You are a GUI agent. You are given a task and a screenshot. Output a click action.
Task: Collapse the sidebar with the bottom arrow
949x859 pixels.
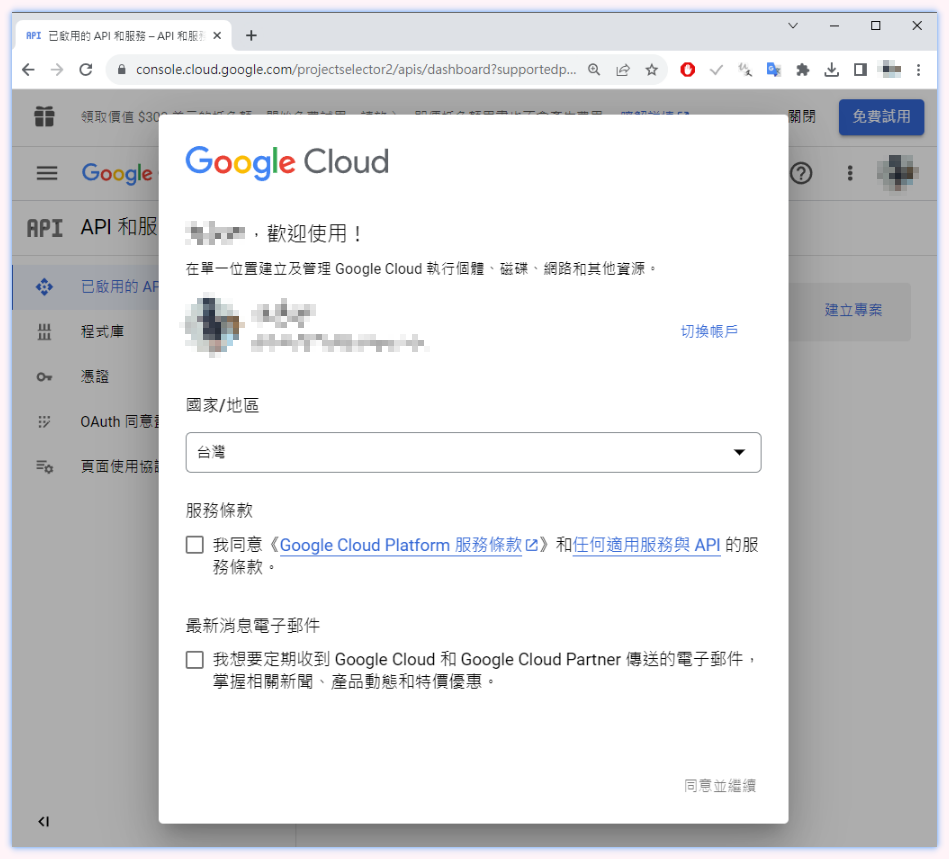(44, 821)
